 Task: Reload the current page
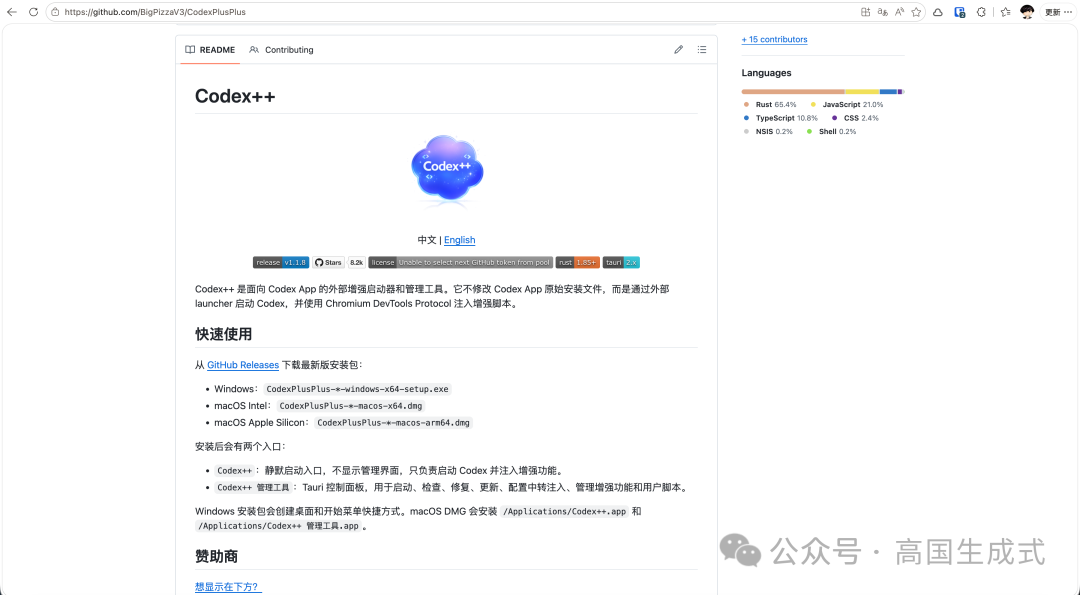pyautogui.click(x=33, y=12)
